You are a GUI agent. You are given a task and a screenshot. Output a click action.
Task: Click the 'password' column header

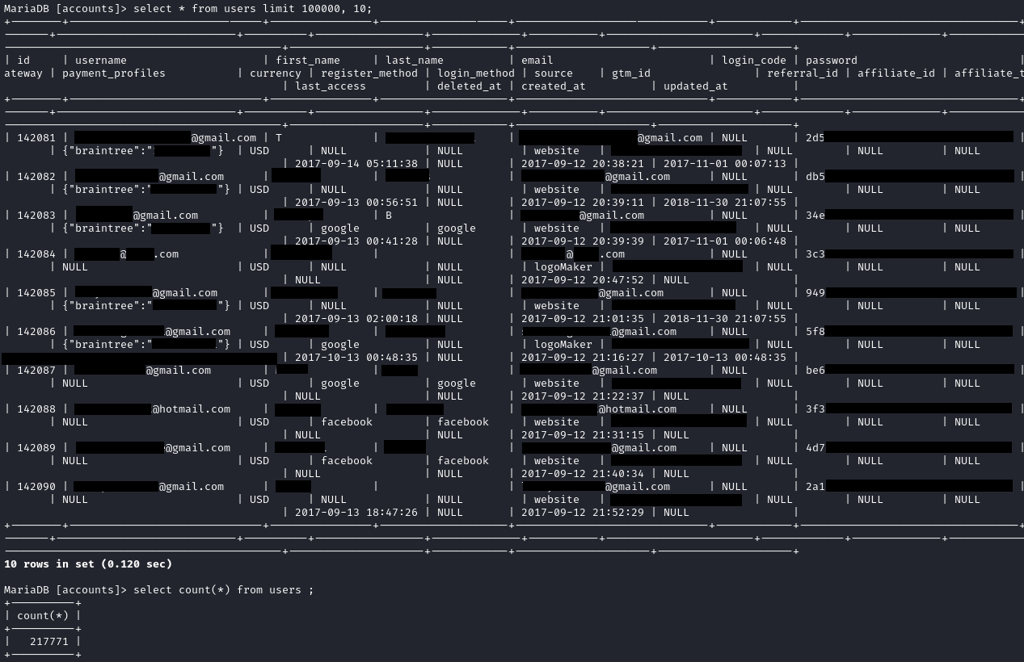tap(831, 60)
